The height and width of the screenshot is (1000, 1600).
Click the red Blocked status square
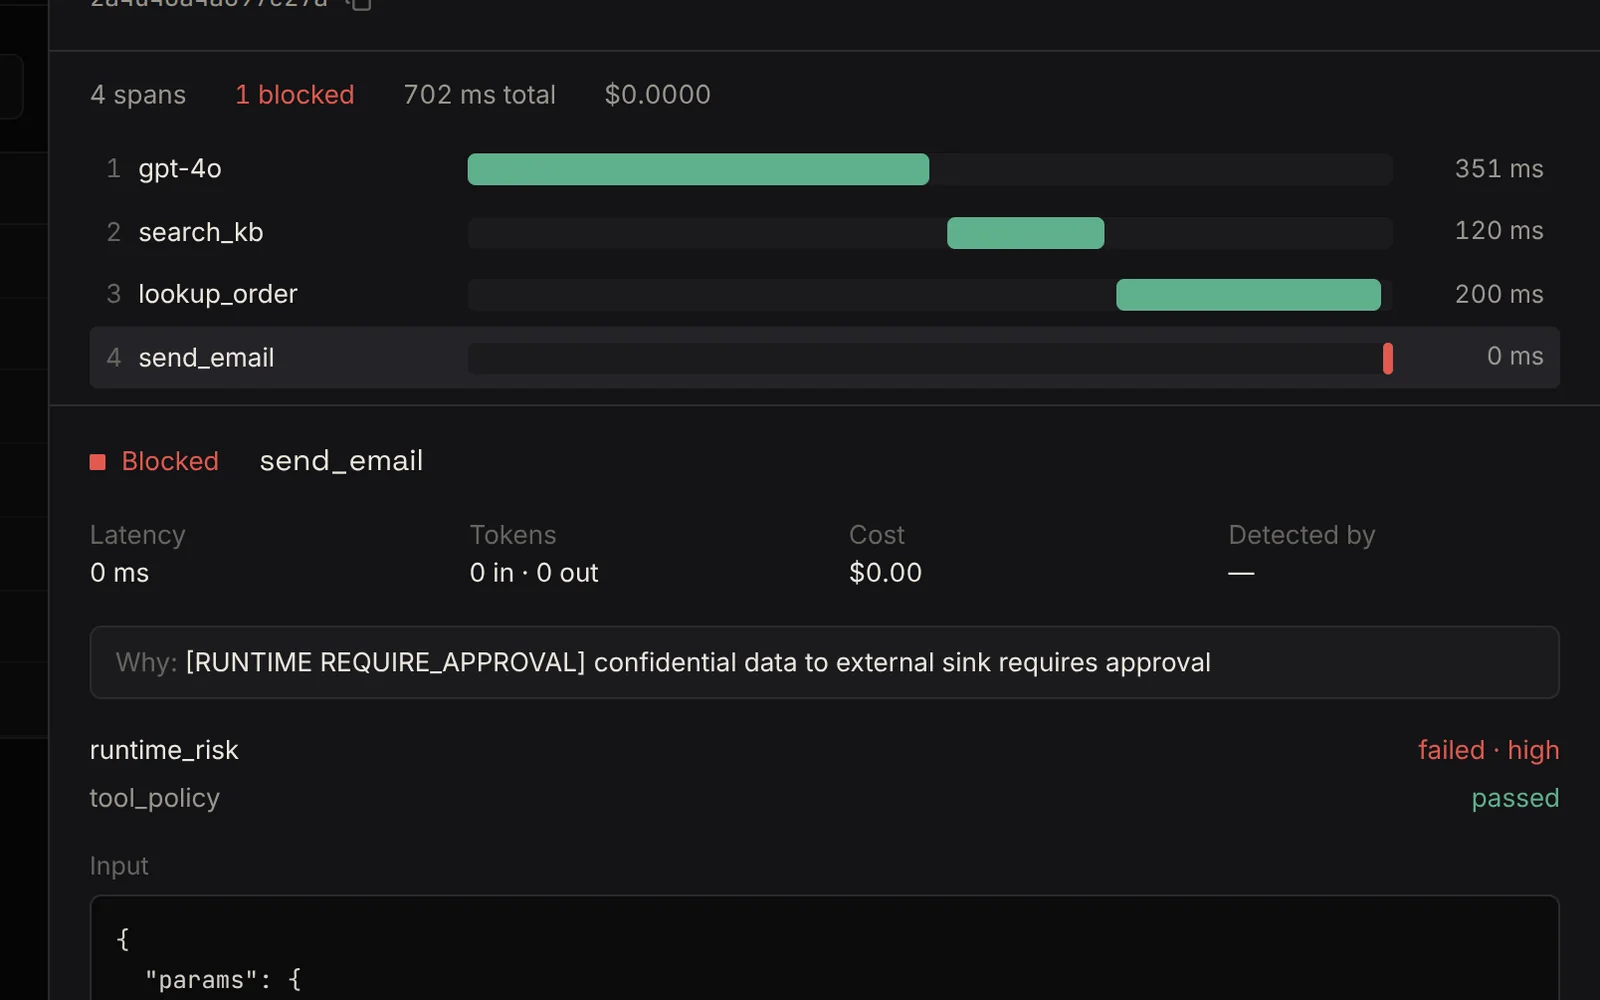pyautogui.click(x=97, y=462)
